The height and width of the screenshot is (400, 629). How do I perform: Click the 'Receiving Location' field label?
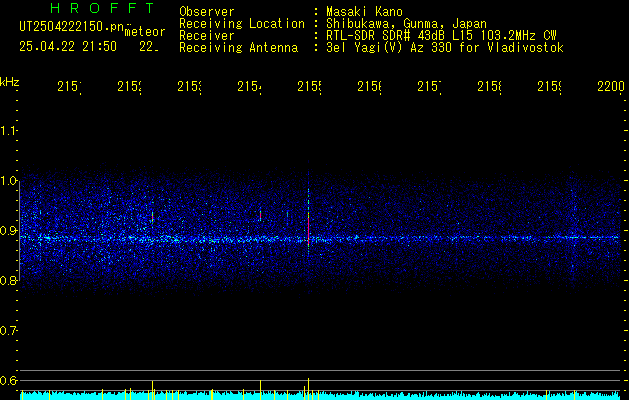pyautogui.click(x=242, y=23)
